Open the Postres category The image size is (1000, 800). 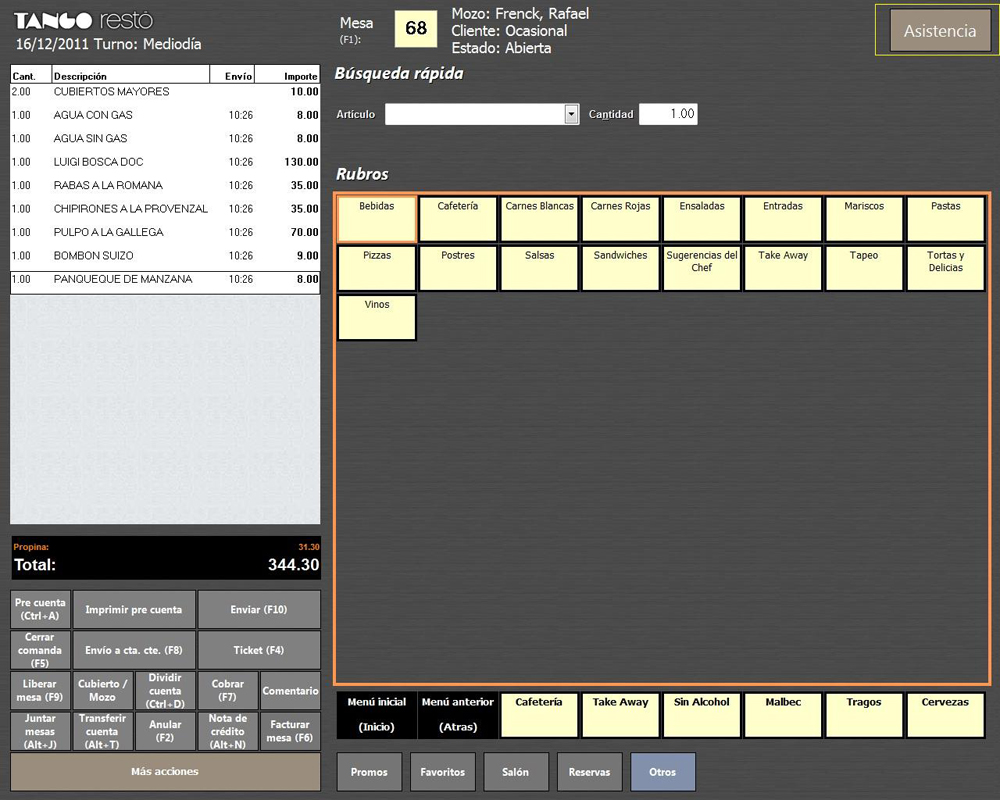[458, 269]
